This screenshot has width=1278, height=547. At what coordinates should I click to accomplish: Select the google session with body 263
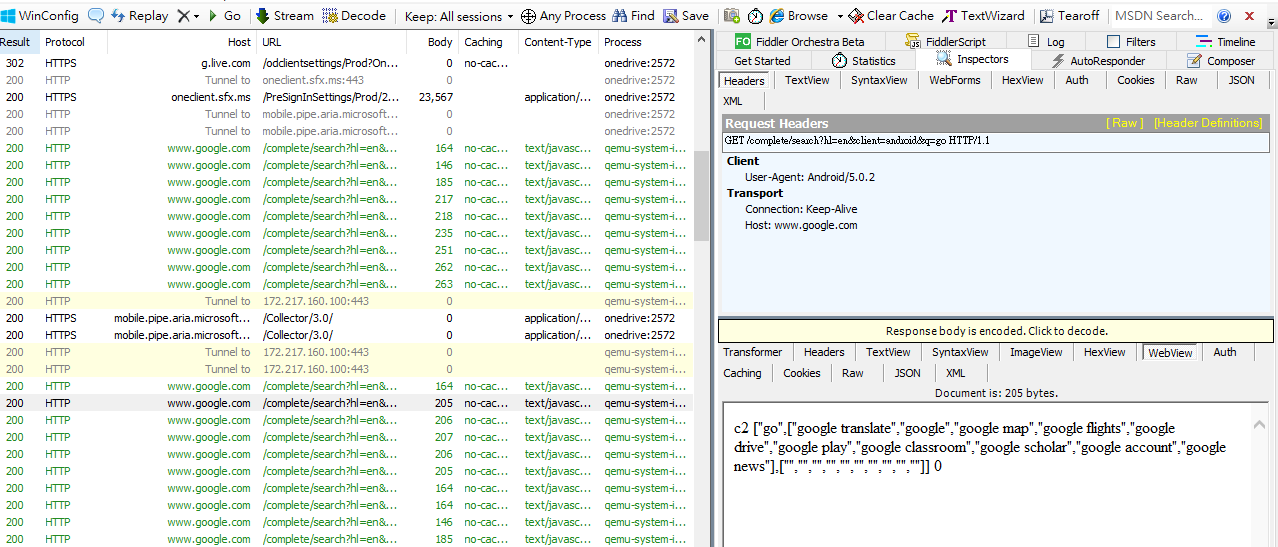(x=345, y=284)
